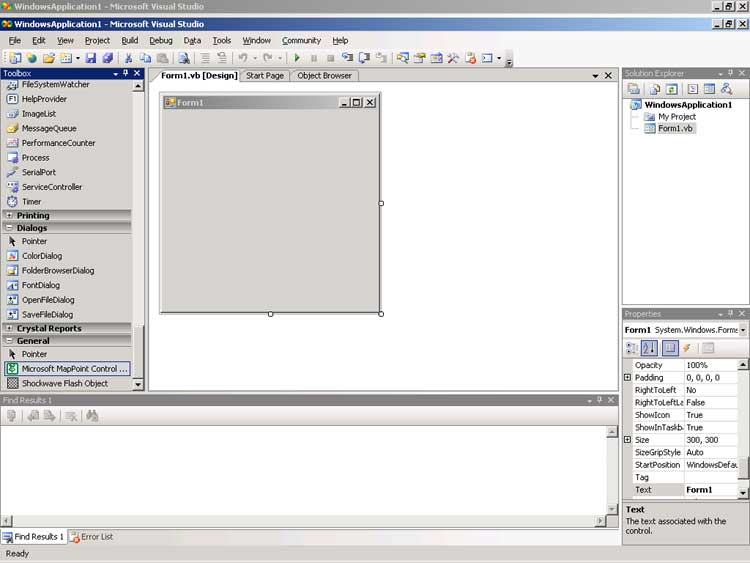Image resolution: width=750 pixels, height=563 pixels.
Task: Expand the Printing toolbox group
Action: (9, 215)
